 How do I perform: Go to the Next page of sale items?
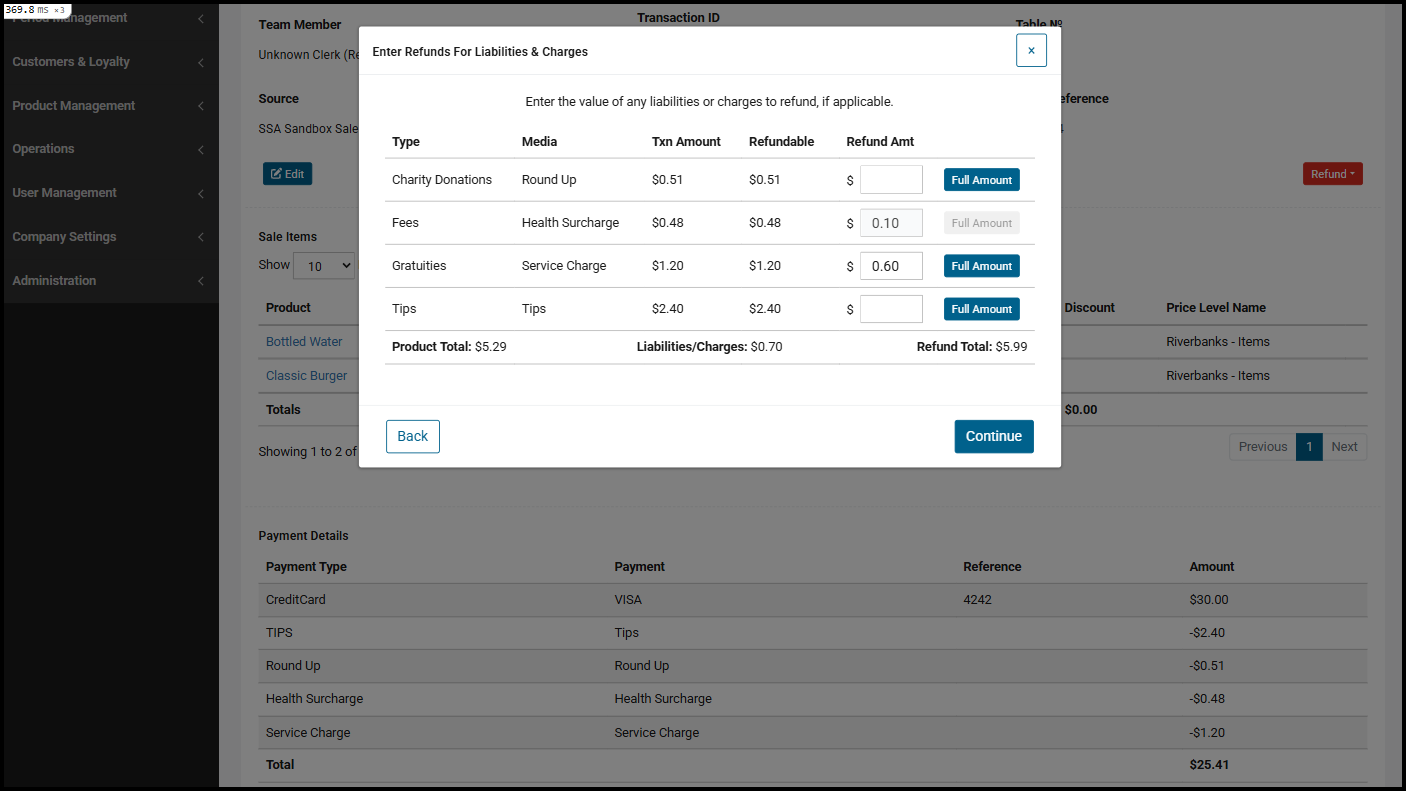(1344, 447)
